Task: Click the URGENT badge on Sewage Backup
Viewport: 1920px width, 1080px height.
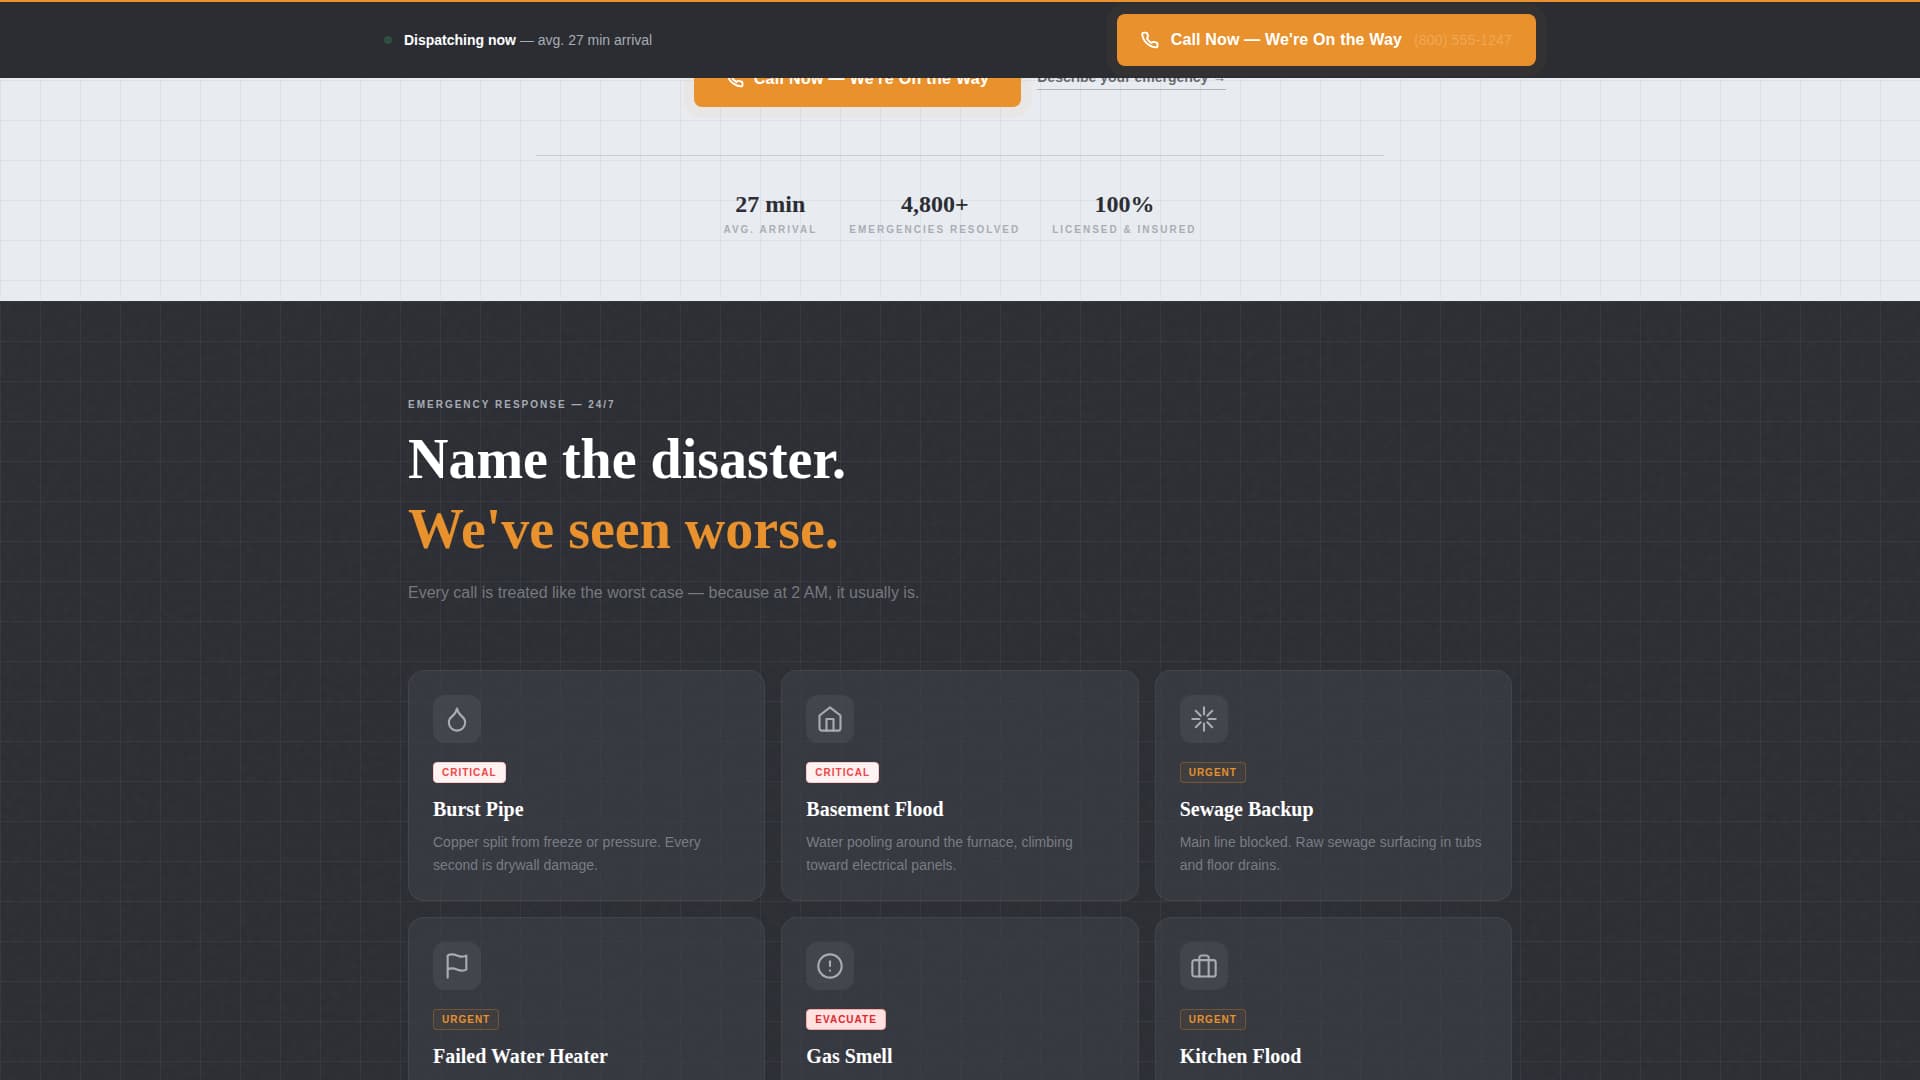Action: [1212, 772]
